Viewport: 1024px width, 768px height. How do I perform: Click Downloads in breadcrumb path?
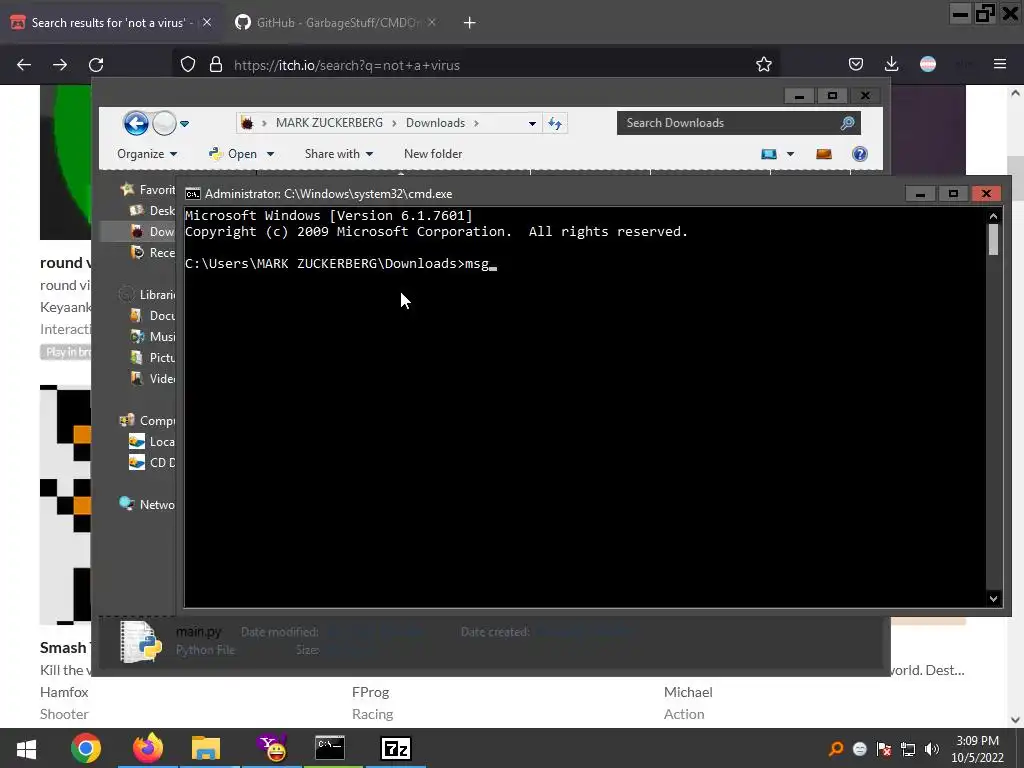click(x=435, y=123)
